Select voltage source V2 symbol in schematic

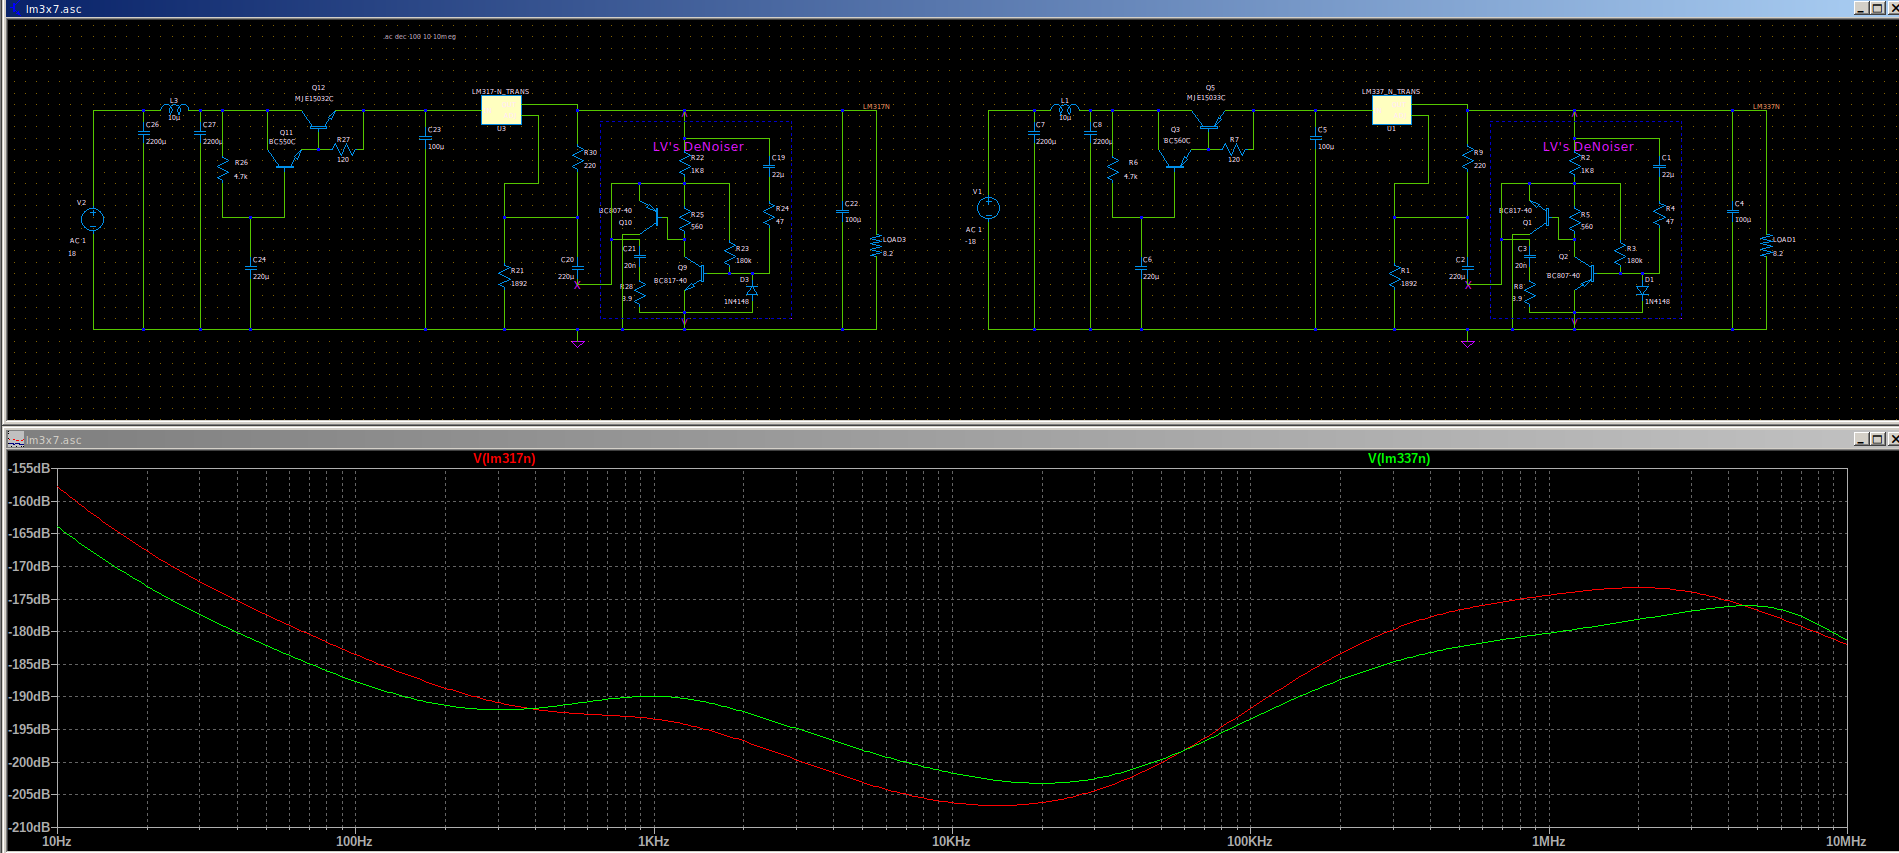93,219
